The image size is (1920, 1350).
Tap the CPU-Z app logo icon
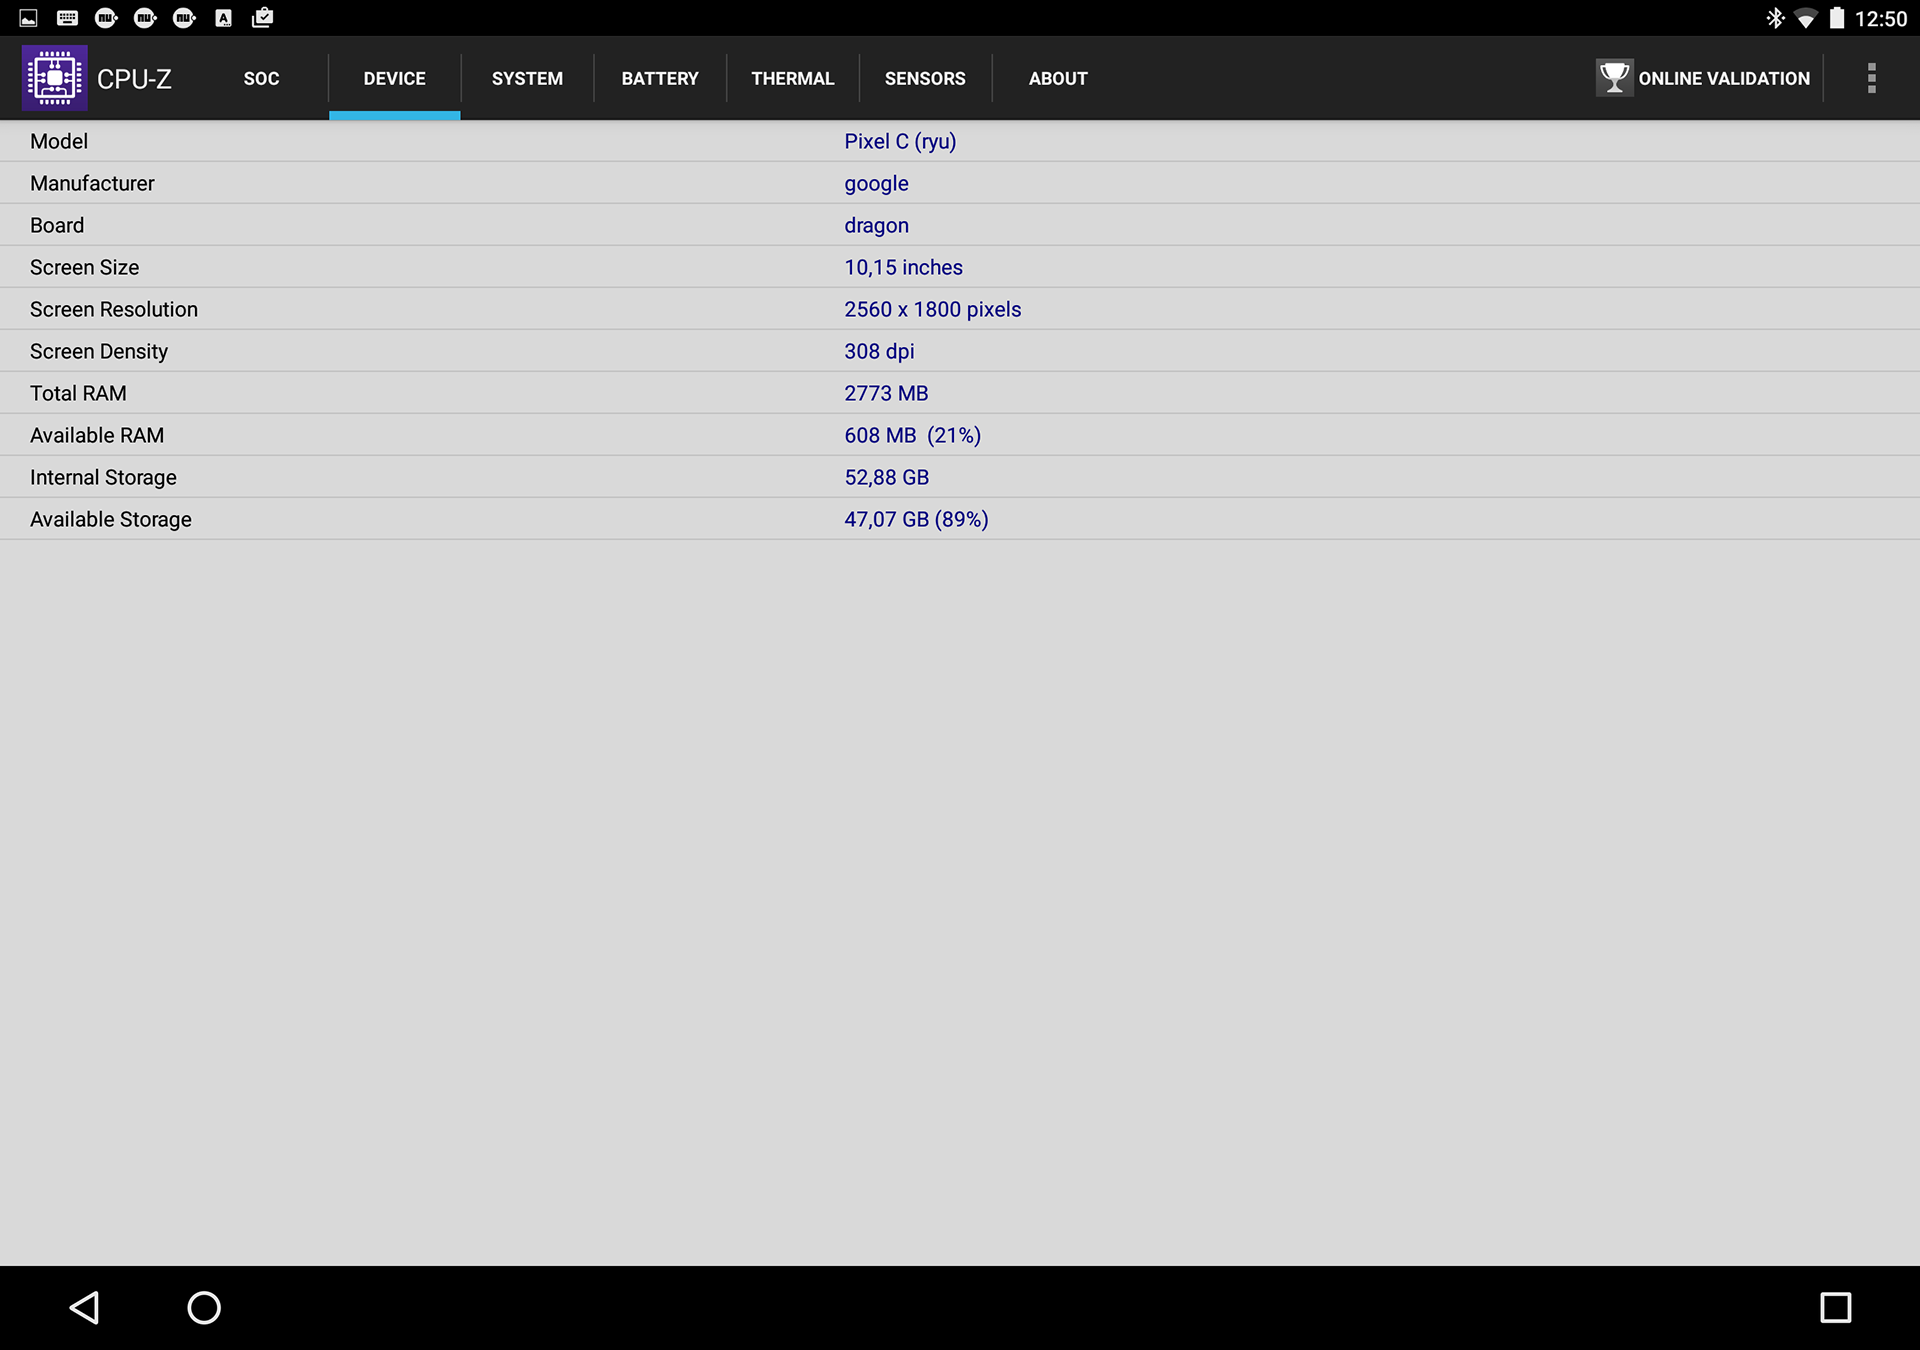pos(54,78)
